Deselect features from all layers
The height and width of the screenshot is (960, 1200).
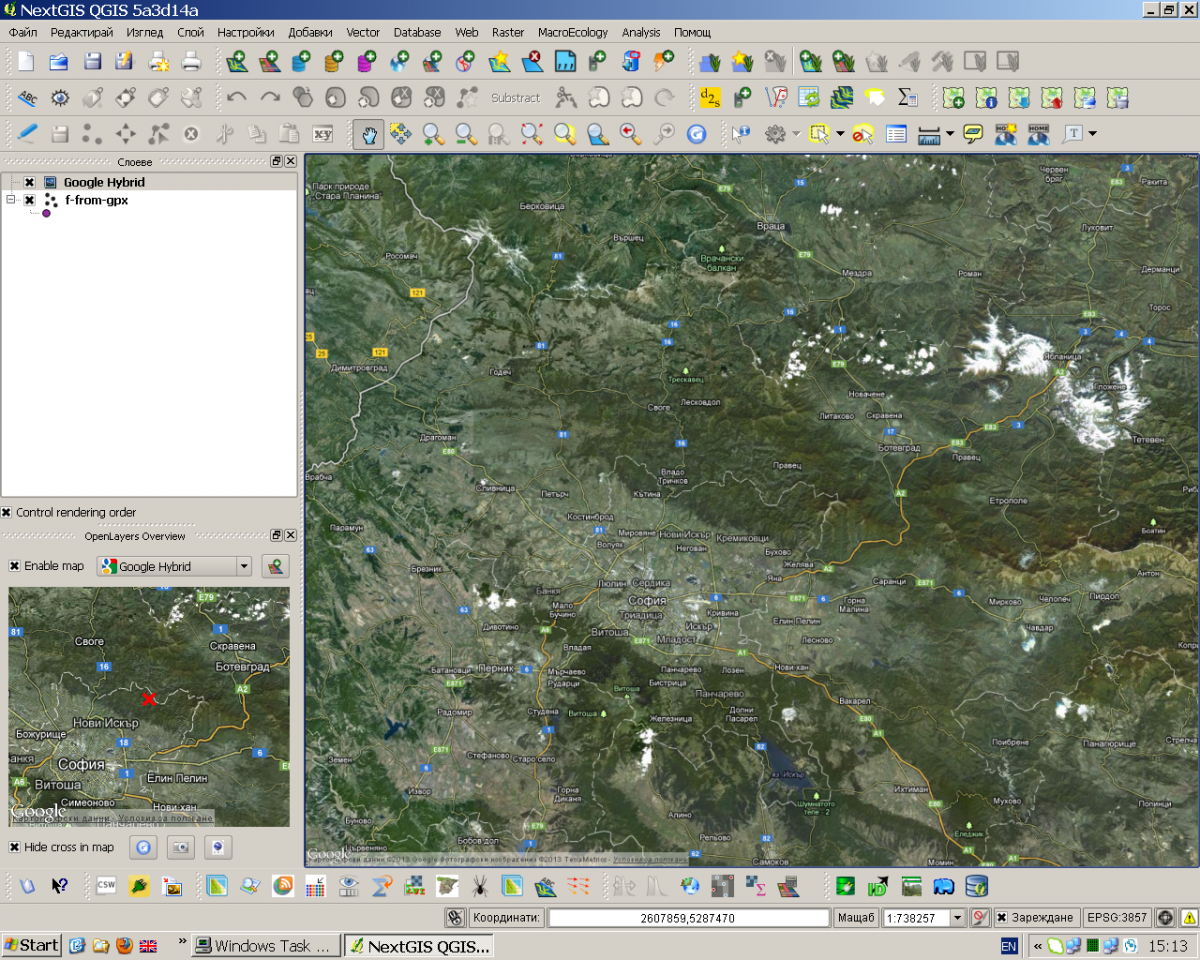tap(863, 134)
